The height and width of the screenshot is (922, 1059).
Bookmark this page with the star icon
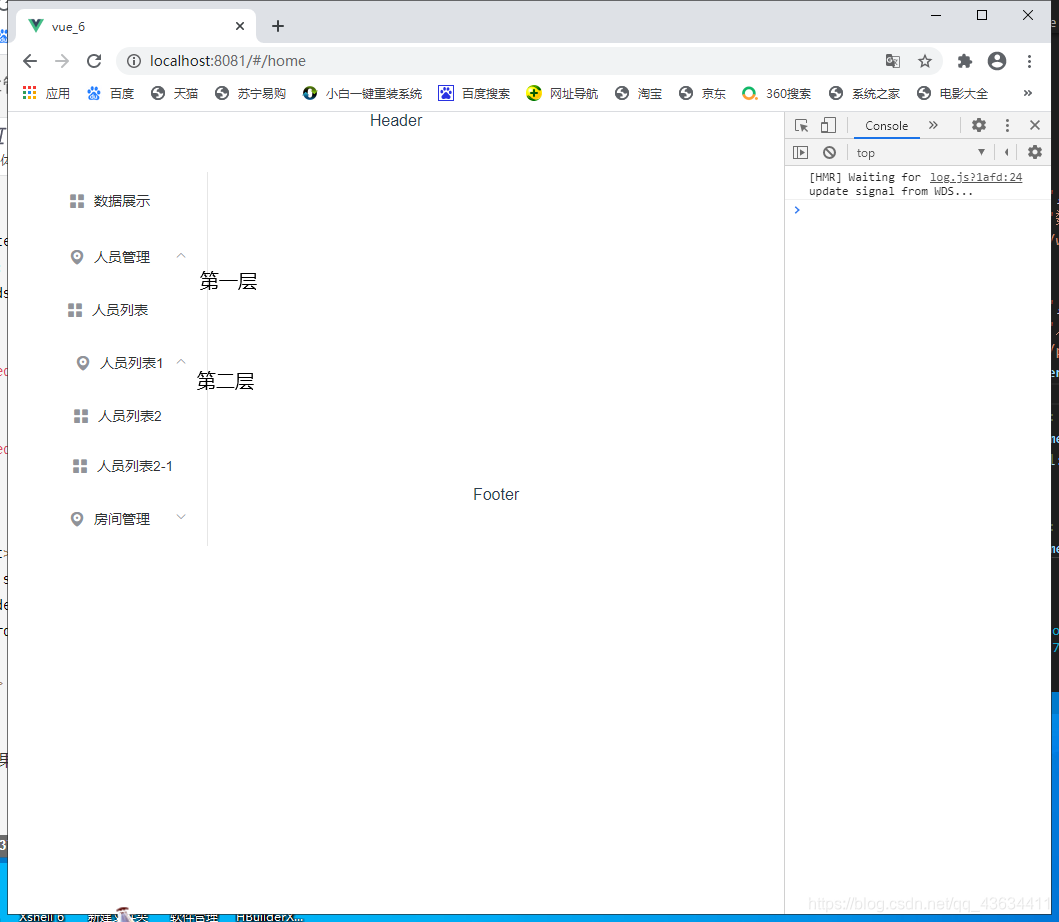[925, 61]
